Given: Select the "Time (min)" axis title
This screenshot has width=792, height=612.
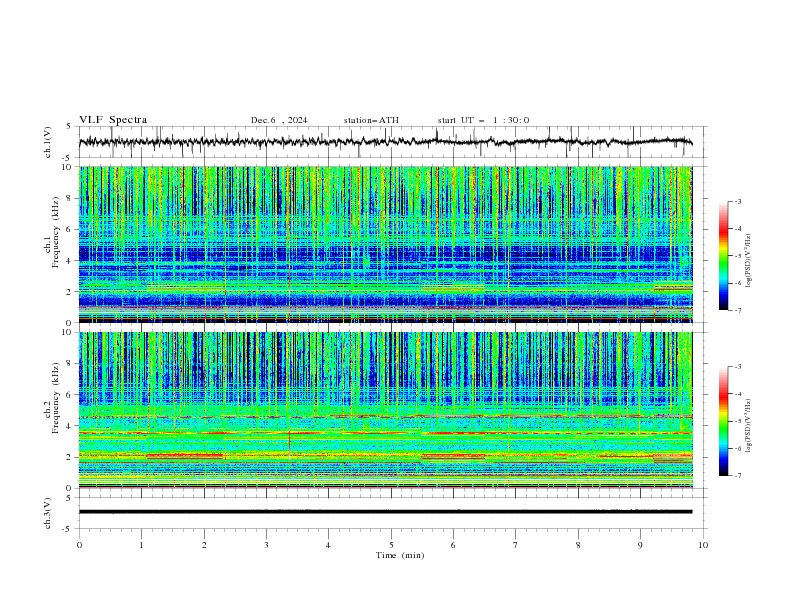Looking at the screenshot, I should point(400,555).
